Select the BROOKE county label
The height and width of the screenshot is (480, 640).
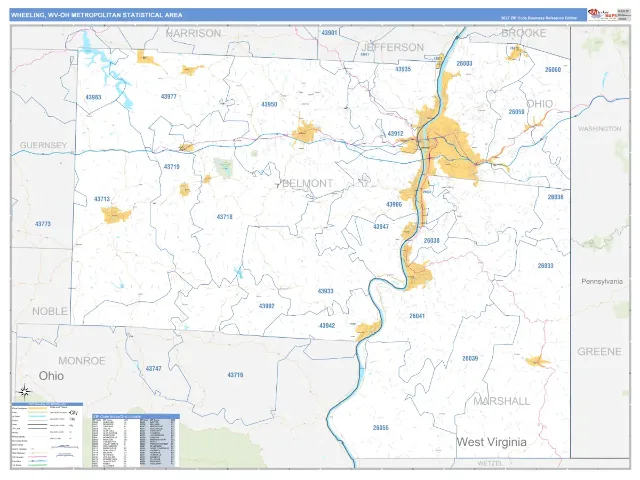point(524,33)
